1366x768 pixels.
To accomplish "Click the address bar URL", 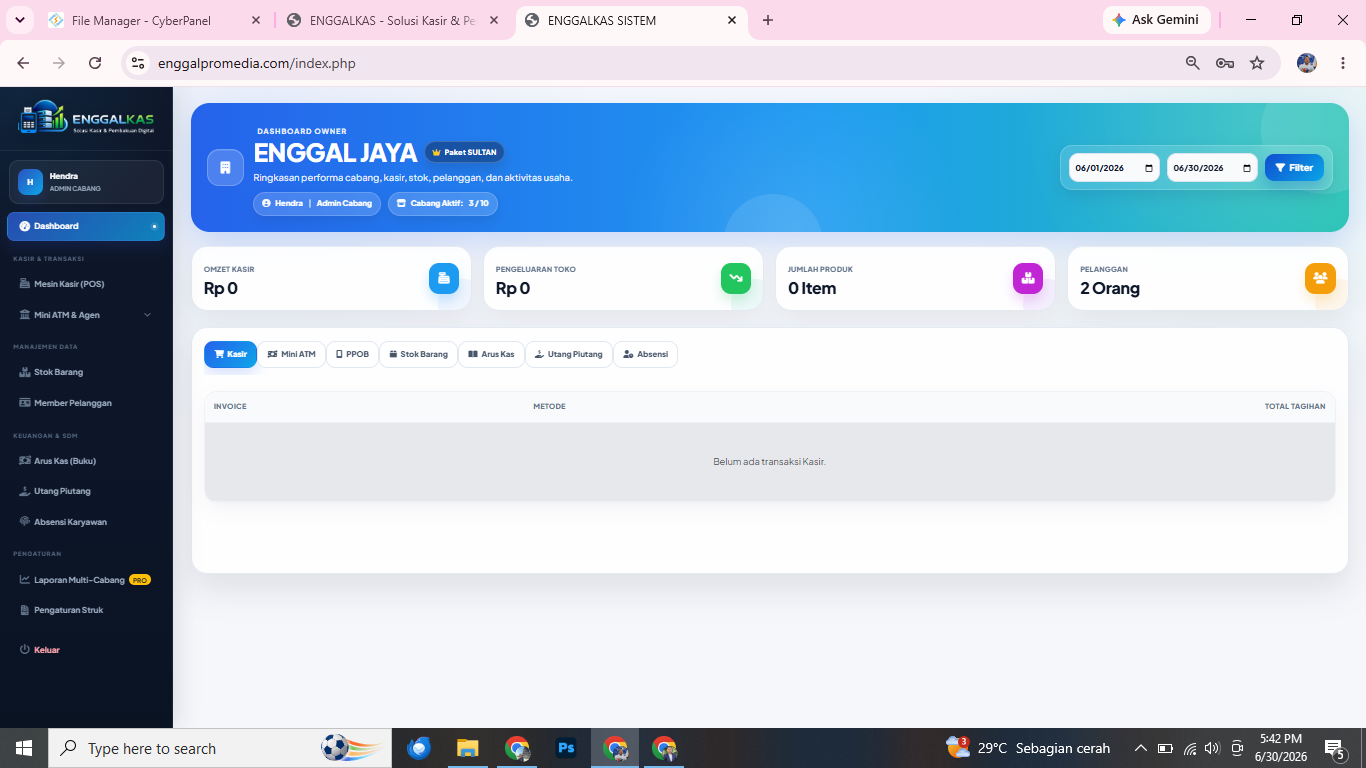I will tap(257, 63).
